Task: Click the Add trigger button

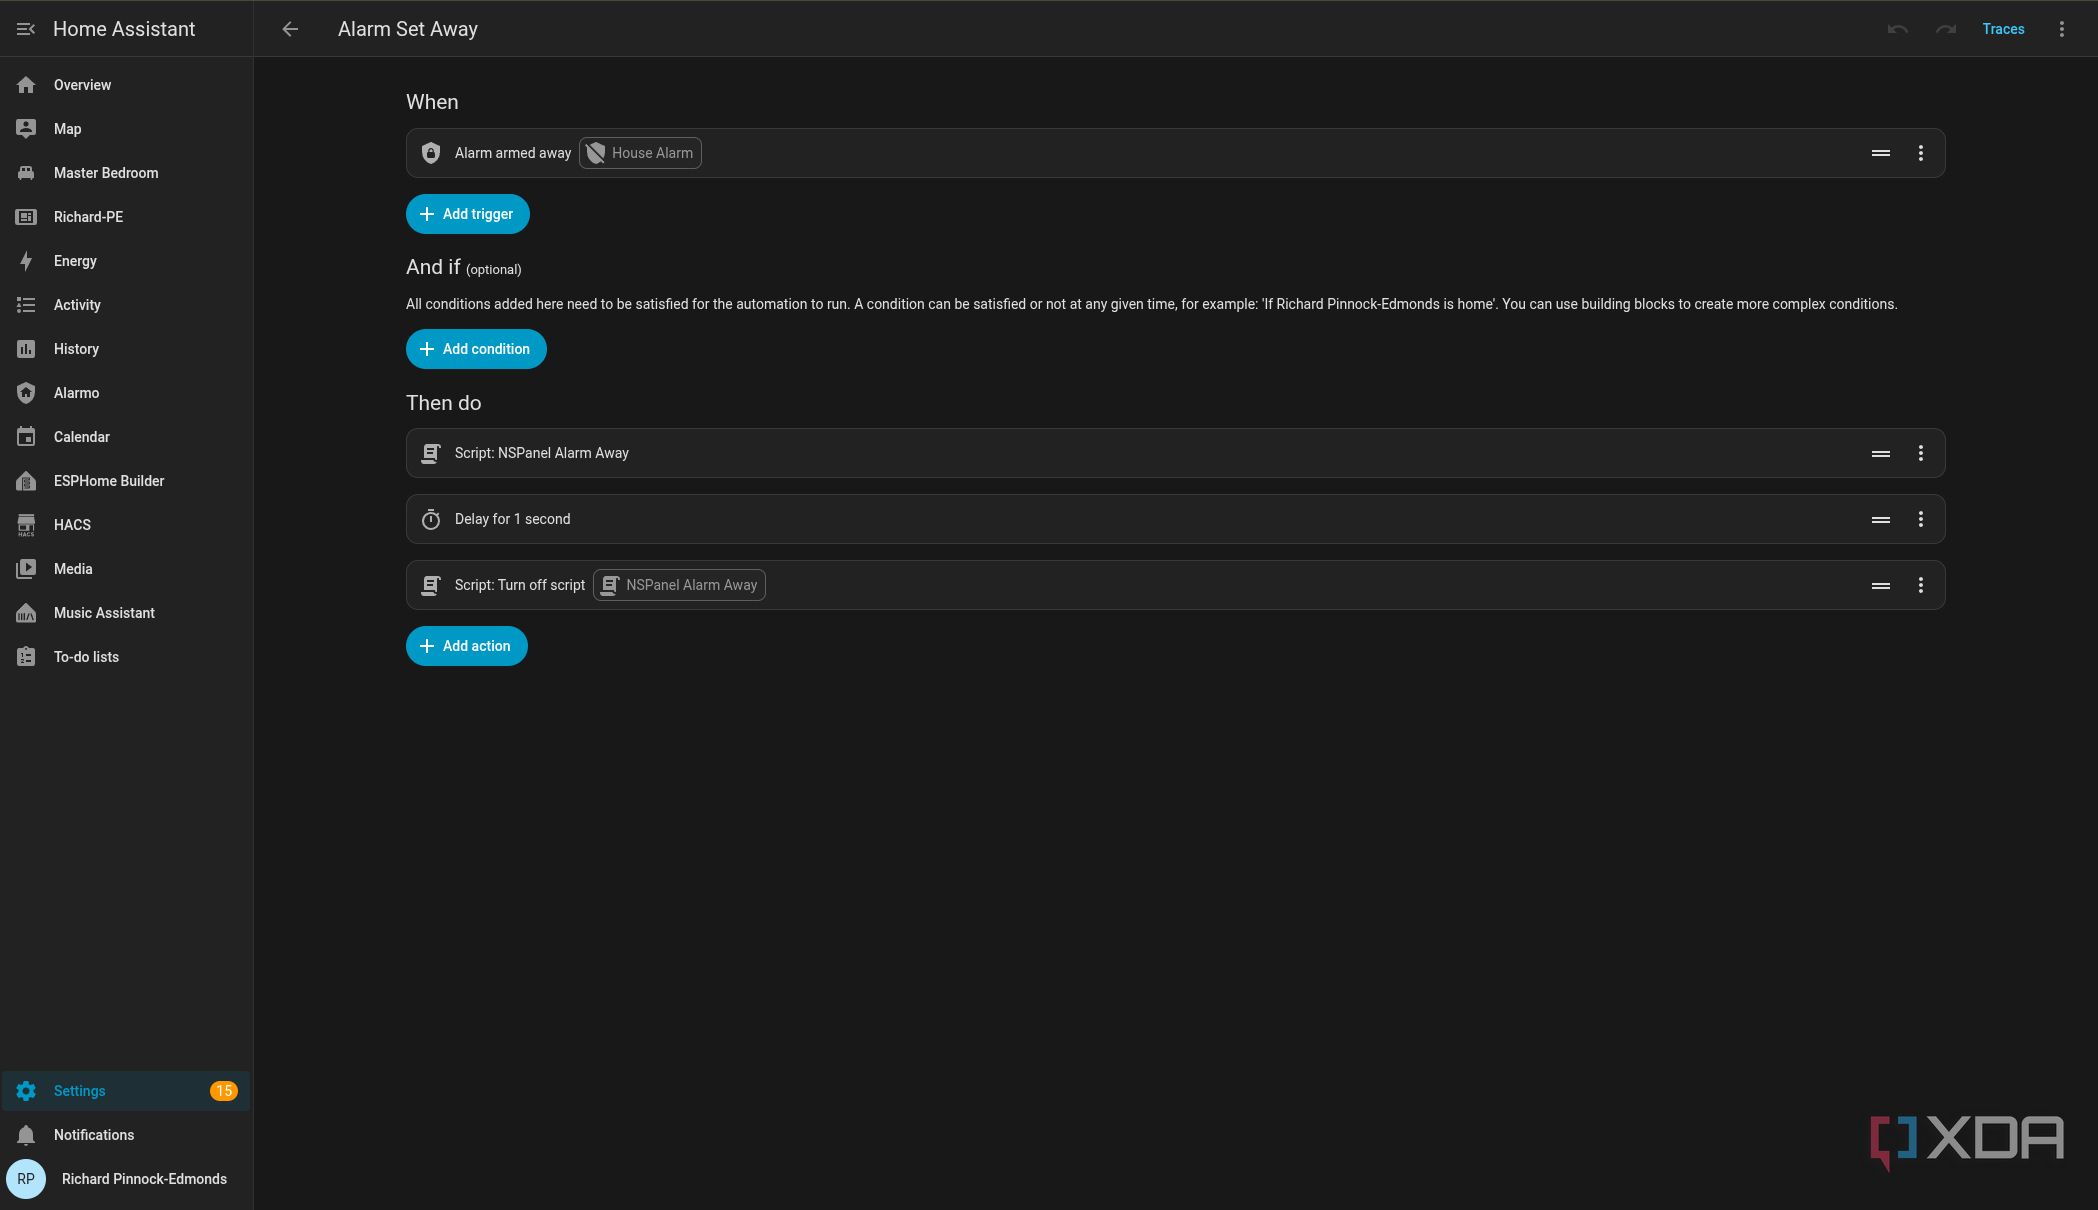Action: coord(467,214)
